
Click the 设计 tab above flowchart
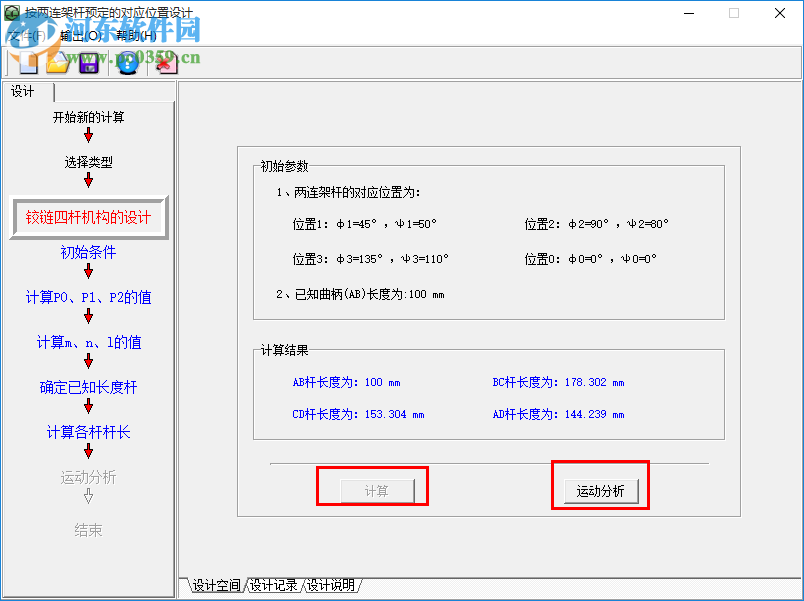pos(24,91)
